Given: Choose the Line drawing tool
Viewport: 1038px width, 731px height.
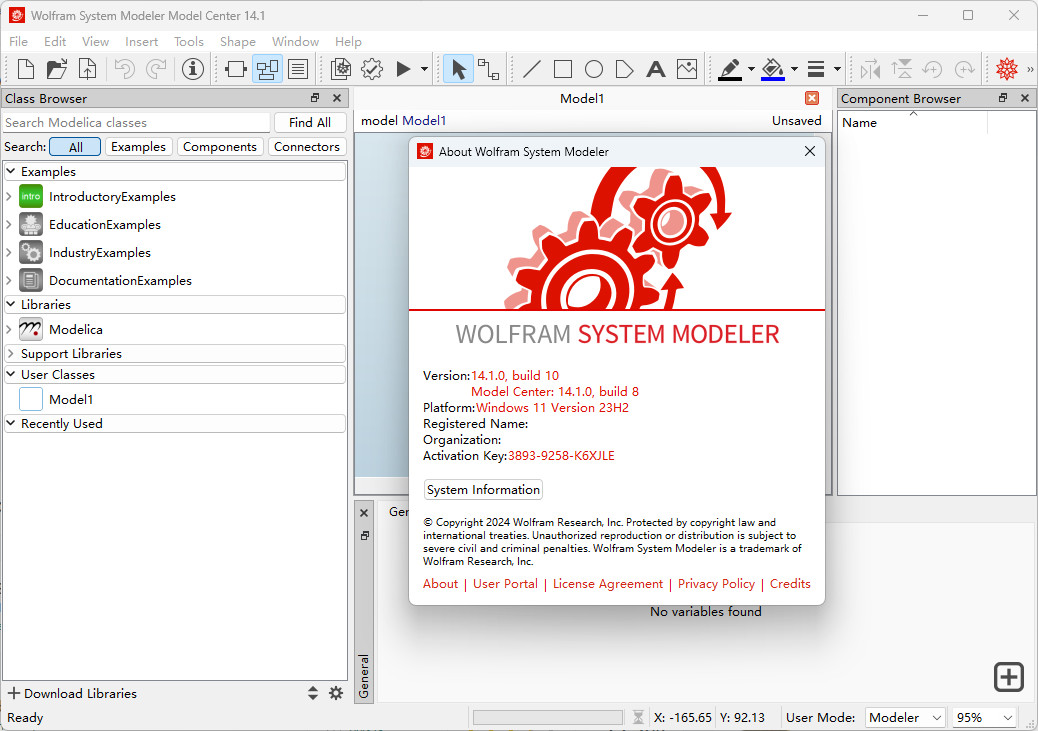Looking at the screenshot, I should [x=532, y=69].
